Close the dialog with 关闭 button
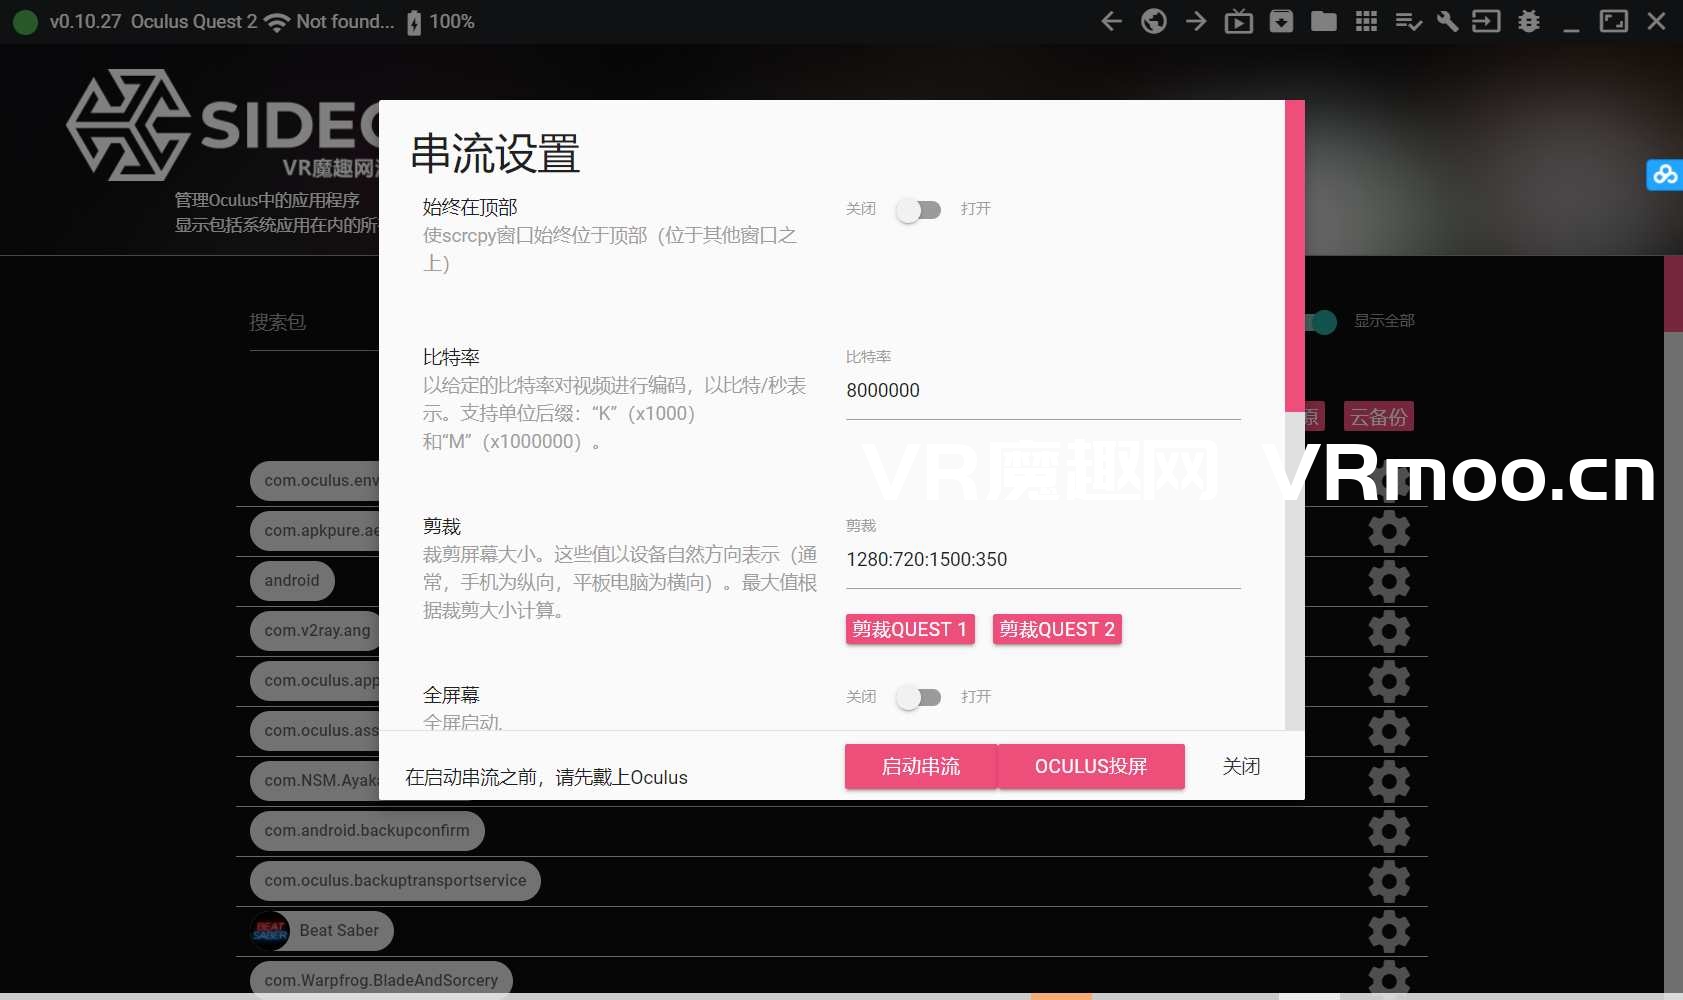The height and width of the screenshot is (1000, 1683). (1241, 767)
